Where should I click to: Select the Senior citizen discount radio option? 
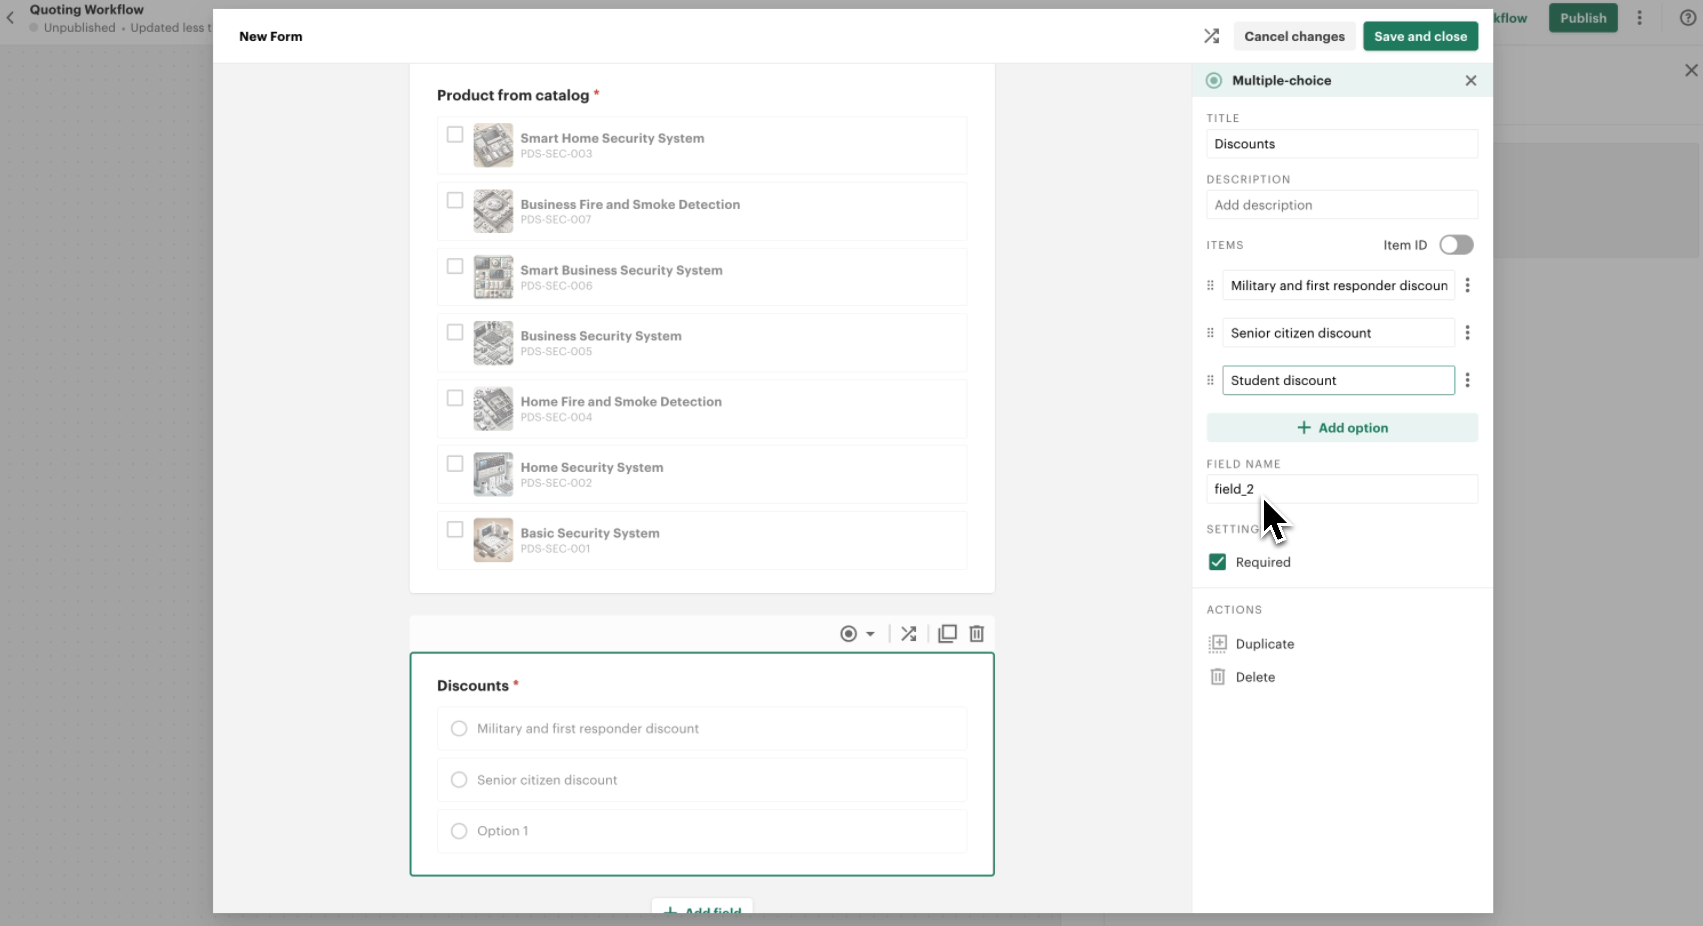tap(459, 780)
